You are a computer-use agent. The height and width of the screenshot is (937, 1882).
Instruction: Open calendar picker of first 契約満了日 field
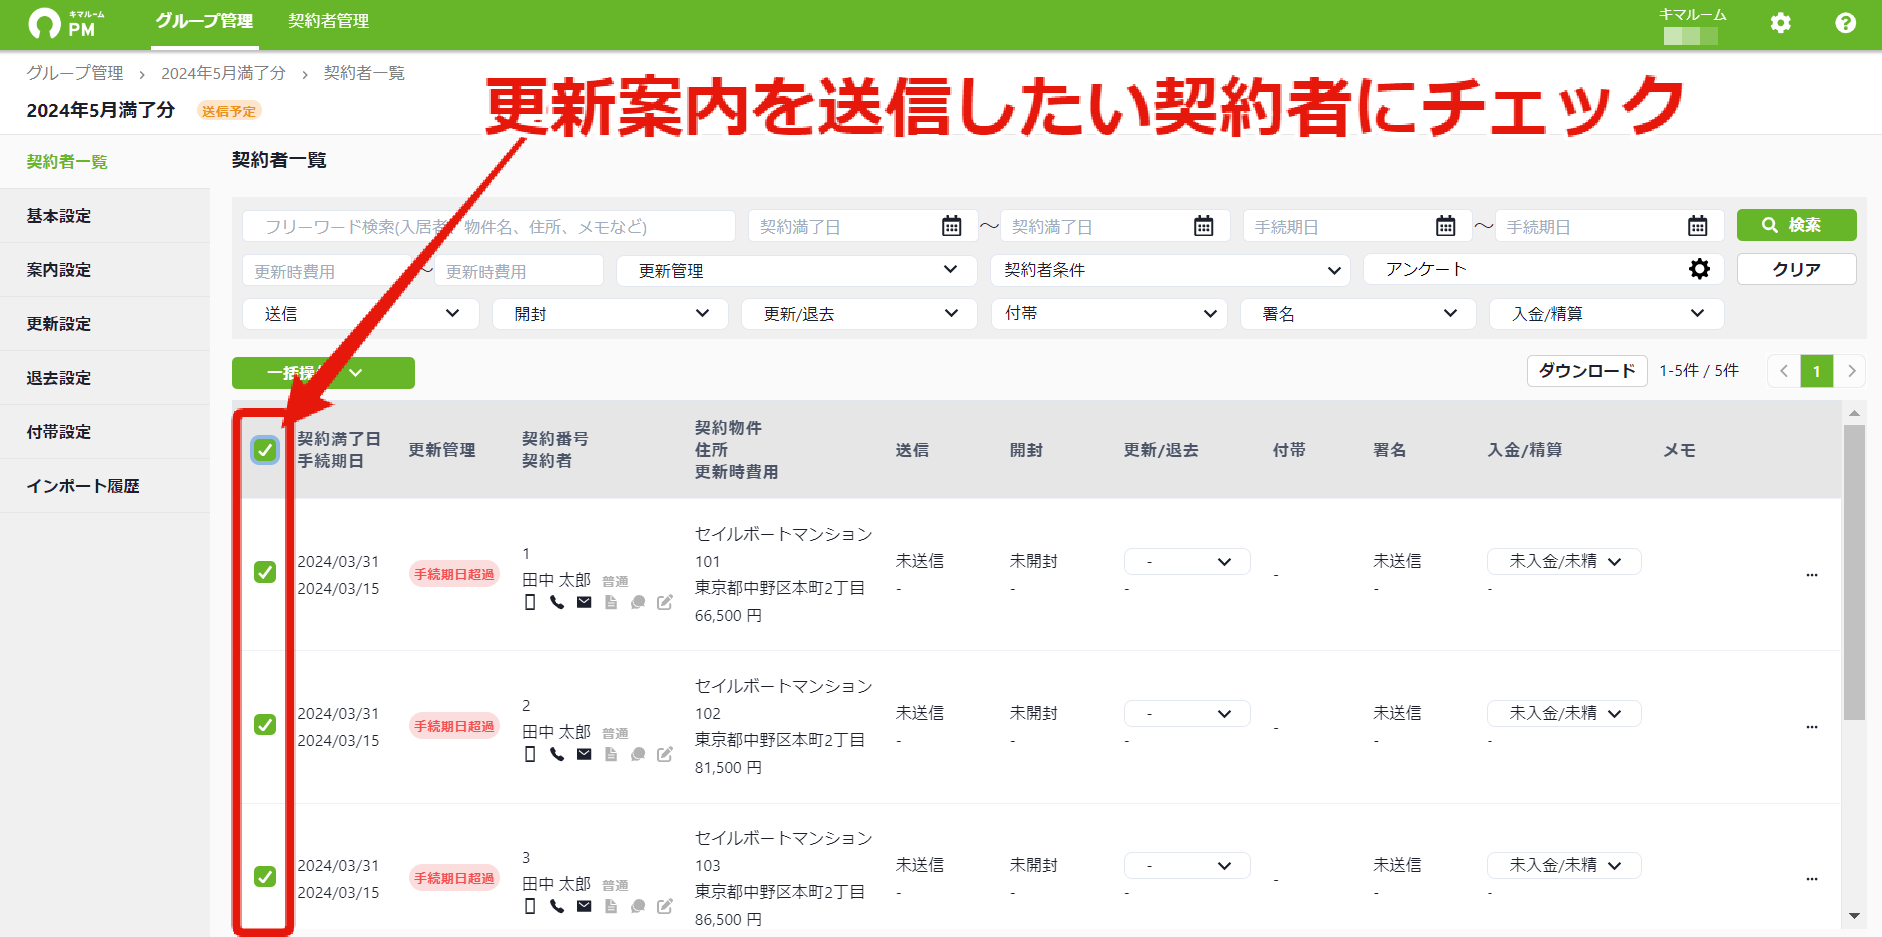click(952, 226)
